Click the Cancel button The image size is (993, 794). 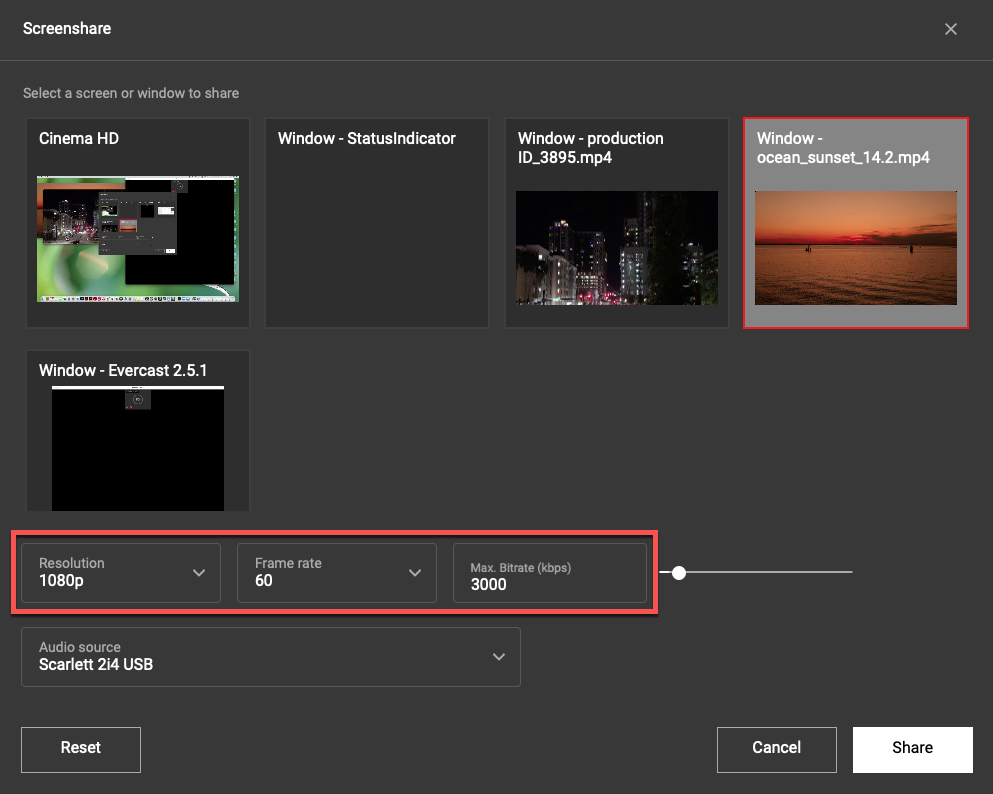[x=776, y=750]
